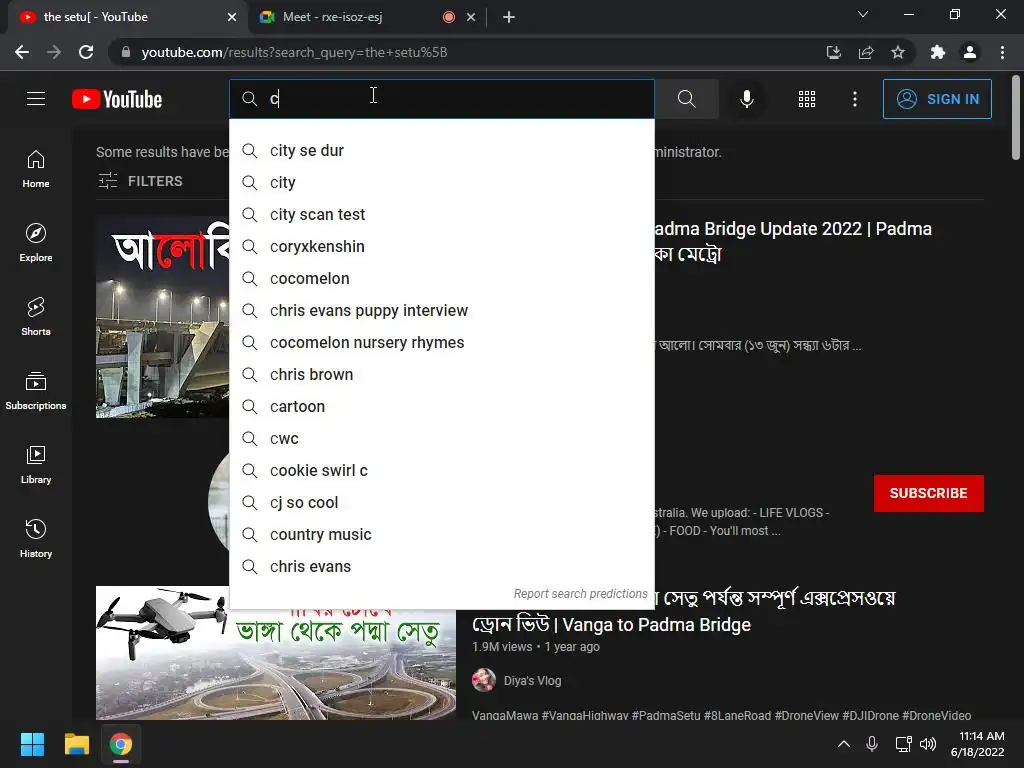Image resolution: width=1024 pixels, height=768 pixels.
Task: Open Explore in the sidebar
Action: pyautogui.click(x=36, y=243)
